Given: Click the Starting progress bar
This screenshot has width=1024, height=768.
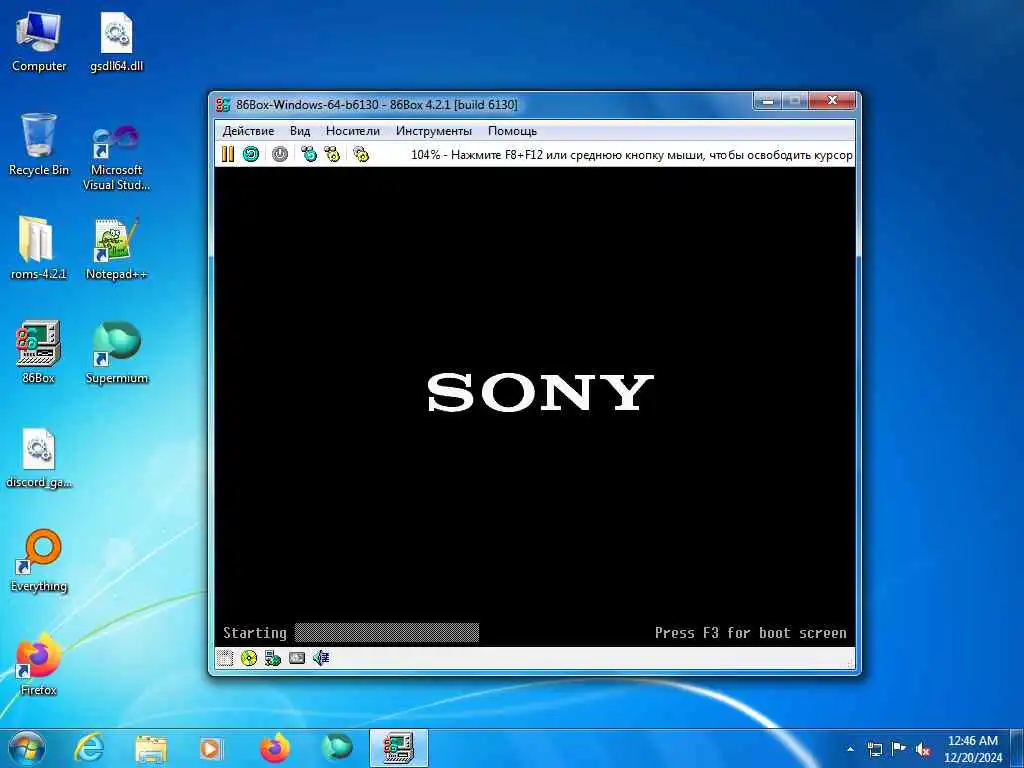Looking at the screenshot, I should (x=387, y=633).
